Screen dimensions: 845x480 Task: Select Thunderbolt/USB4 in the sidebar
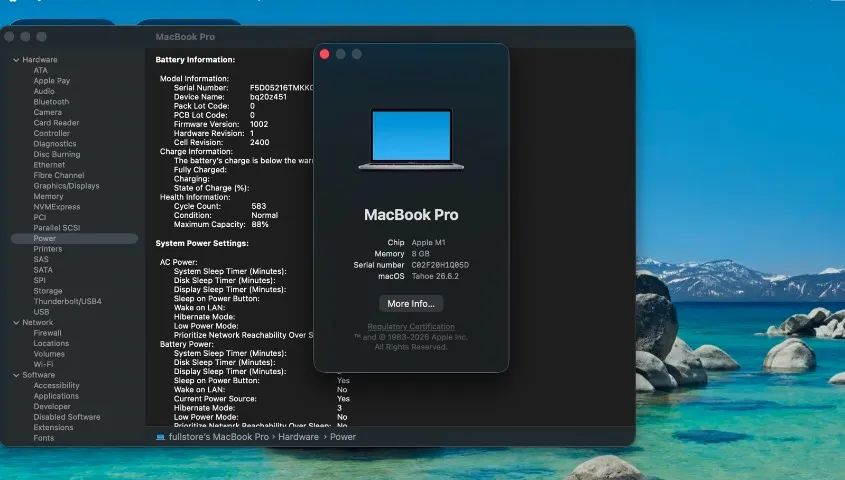click(67, 301)
